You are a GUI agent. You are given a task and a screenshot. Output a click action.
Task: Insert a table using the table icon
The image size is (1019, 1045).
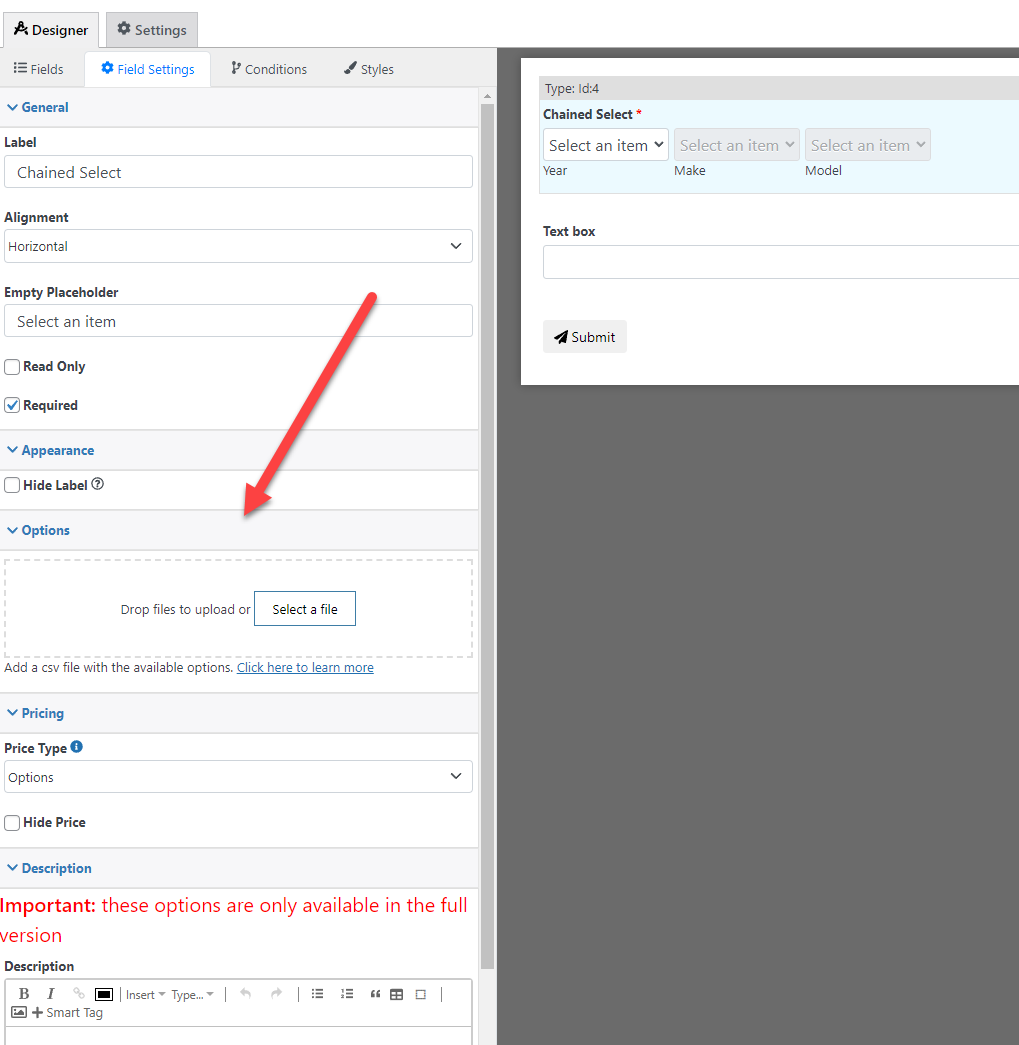(x=397, y=994)
